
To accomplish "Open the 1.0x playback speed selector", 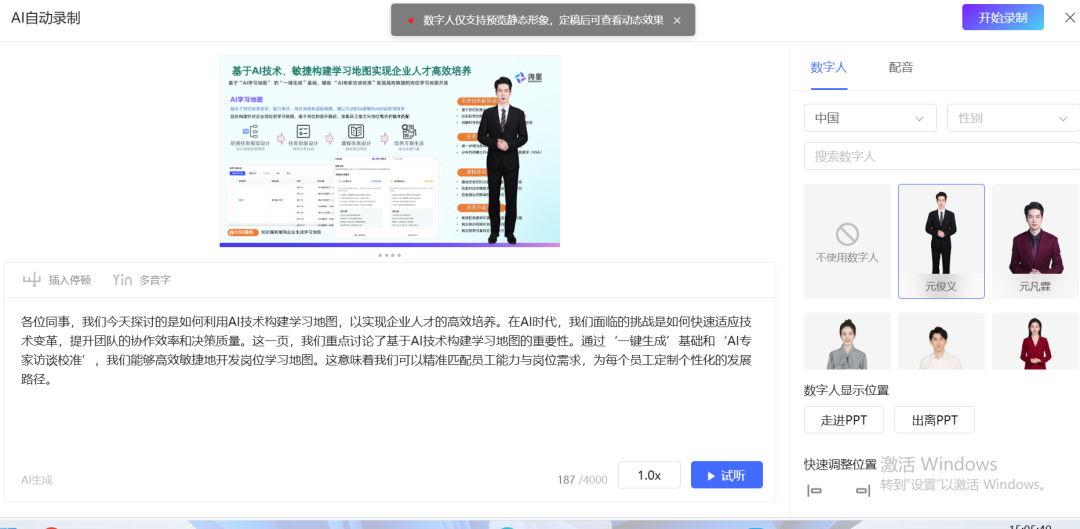I will point(649,475).
